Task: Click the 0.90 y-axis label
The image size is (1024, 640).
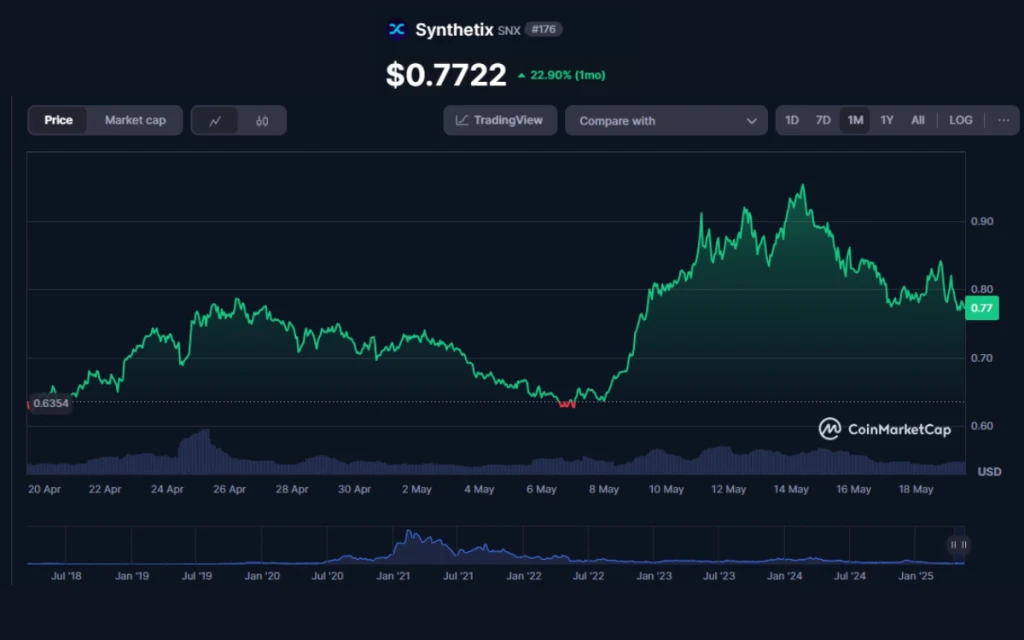Action: tap(982, 221)
